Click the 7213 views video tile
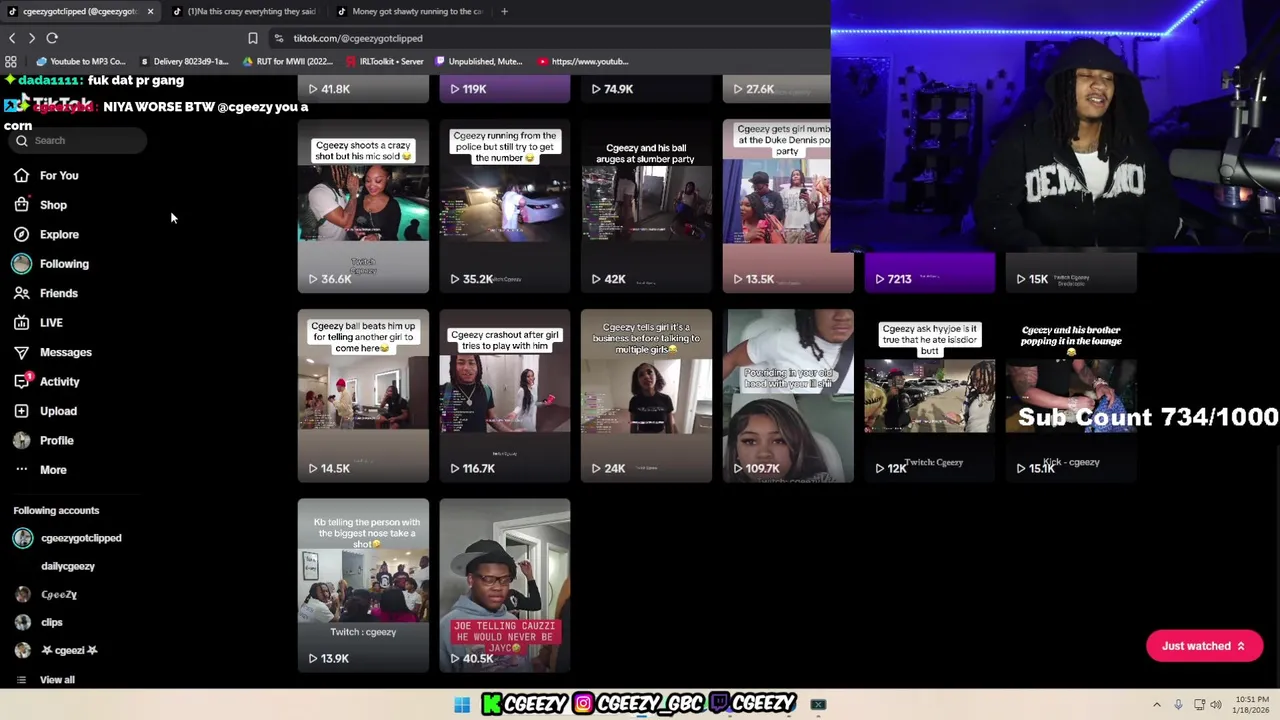The image size is (1280, 720). pos(930,273)
